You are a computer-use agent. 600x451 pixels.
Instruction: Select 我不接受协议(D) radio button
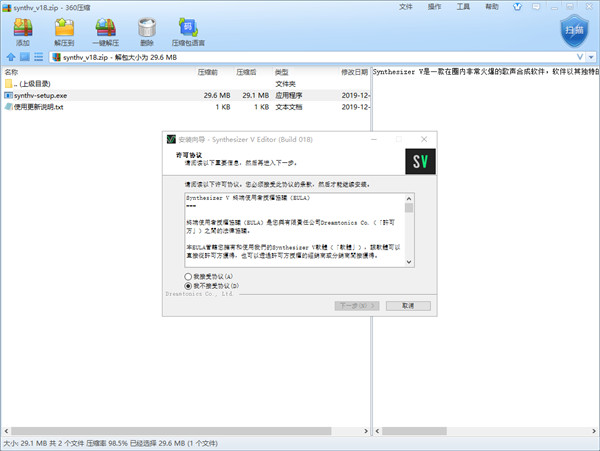point(188,286)
